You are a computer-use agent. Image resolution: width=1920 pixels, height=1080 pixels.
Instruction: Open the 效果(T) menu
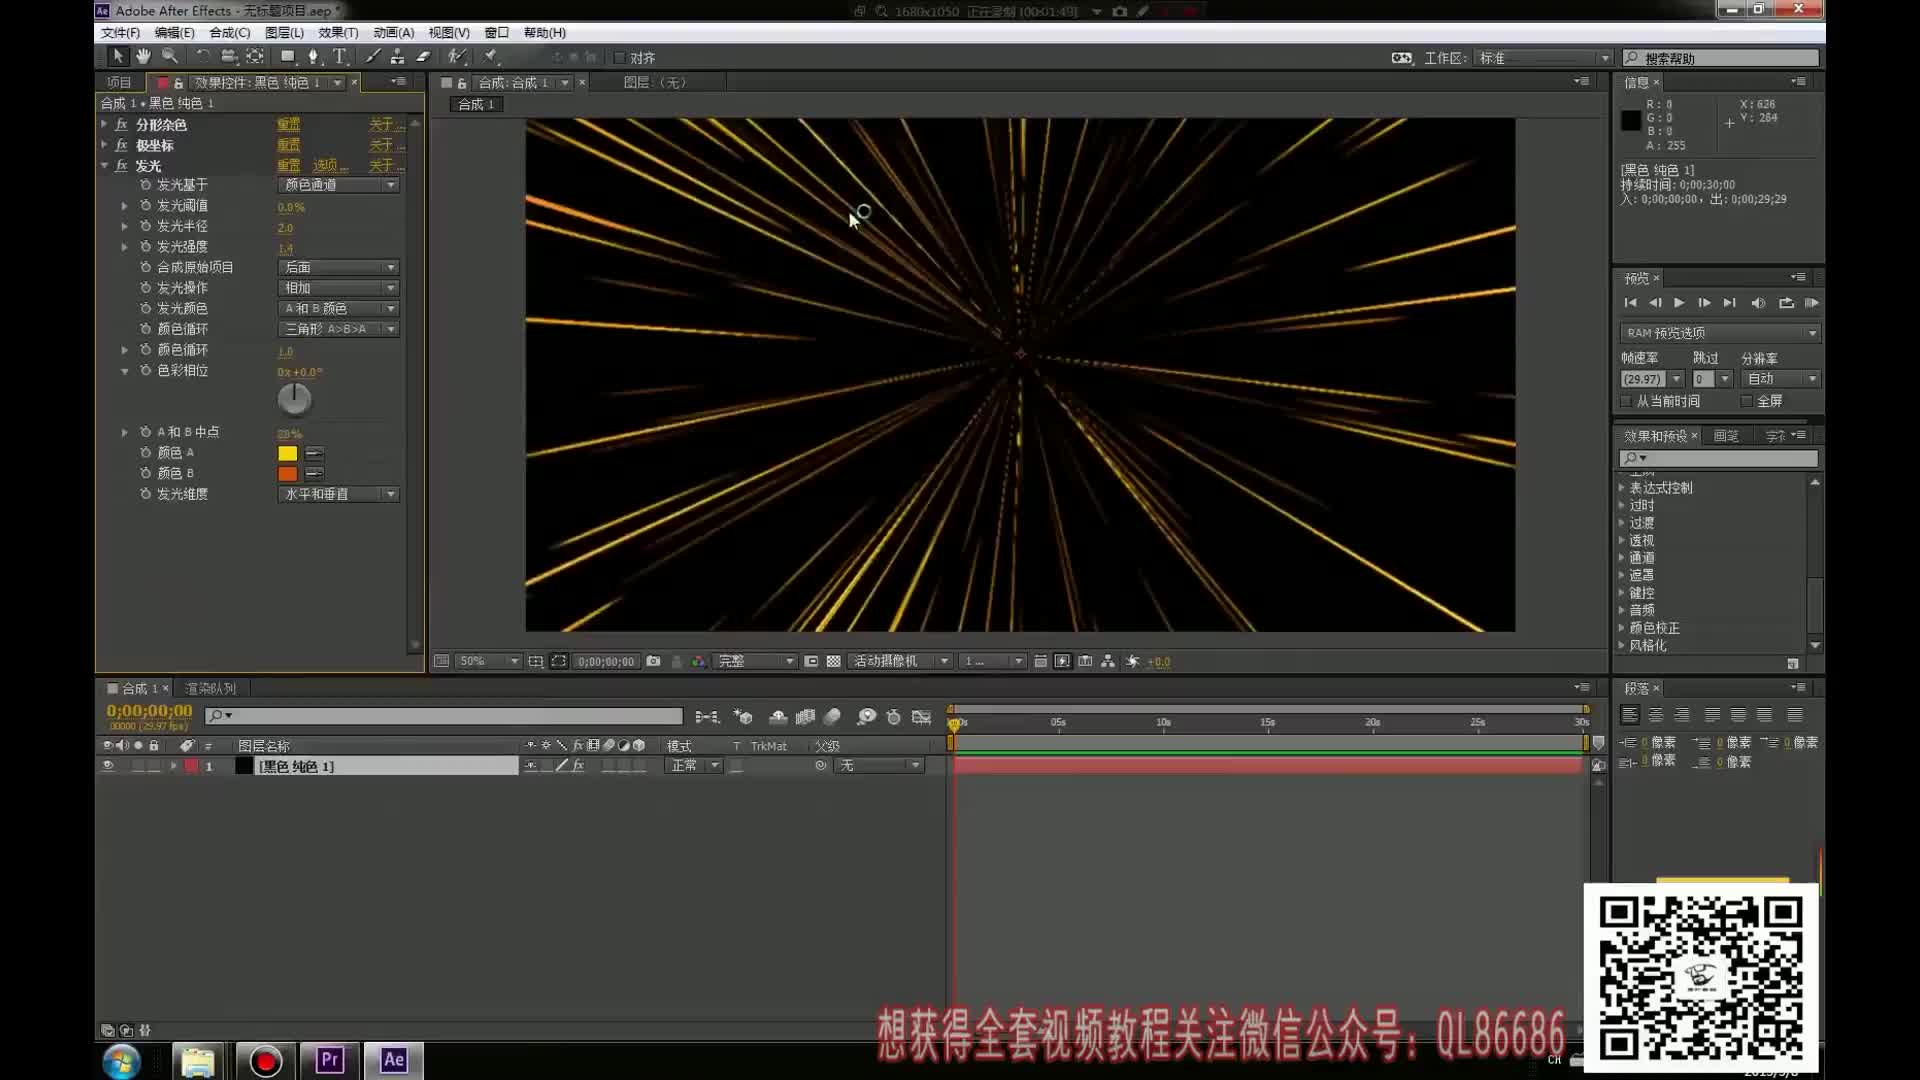(338, 32)
